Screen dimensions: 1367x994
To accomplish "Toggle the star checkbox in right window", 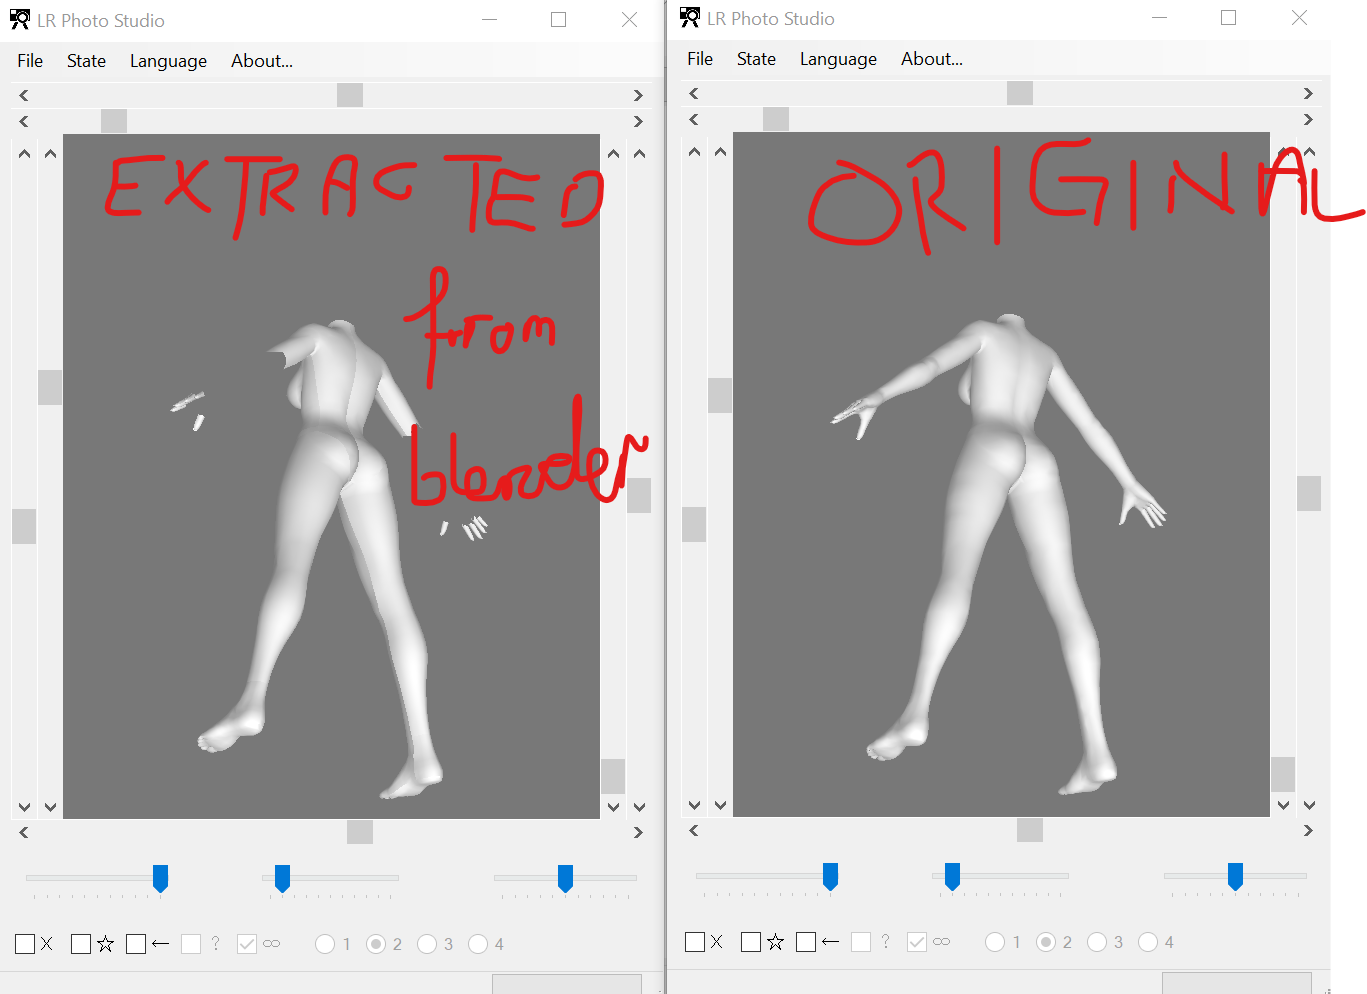I will click(x=751, y=942).
